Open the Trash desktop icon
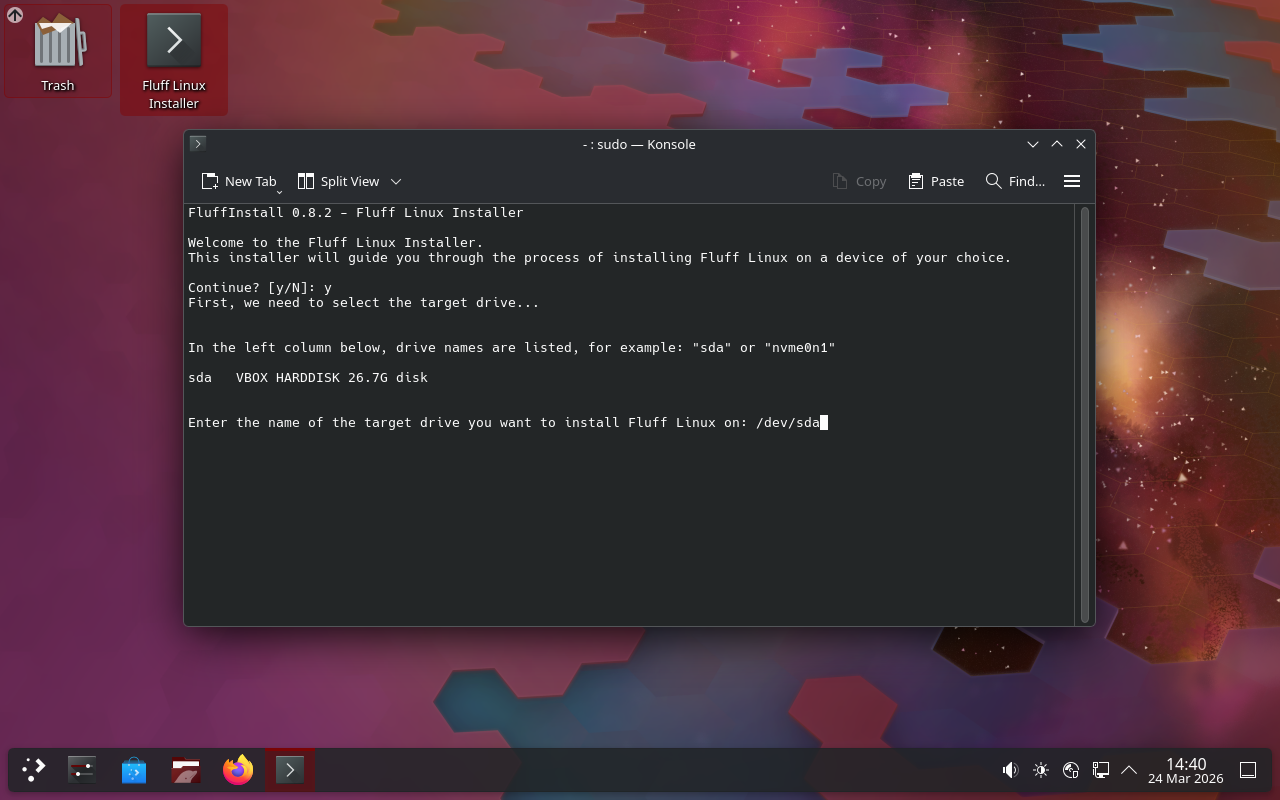 58,52
